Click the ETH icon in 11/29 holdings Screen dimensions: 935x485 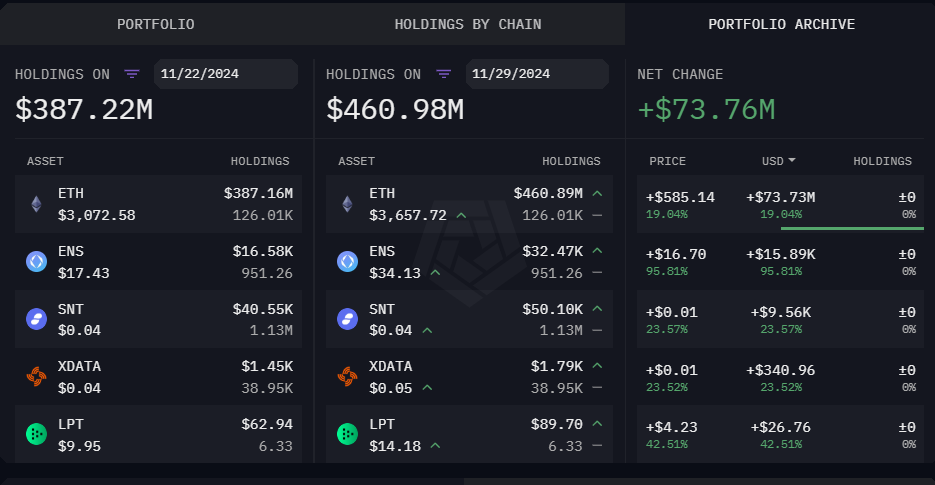pos(347,204)
